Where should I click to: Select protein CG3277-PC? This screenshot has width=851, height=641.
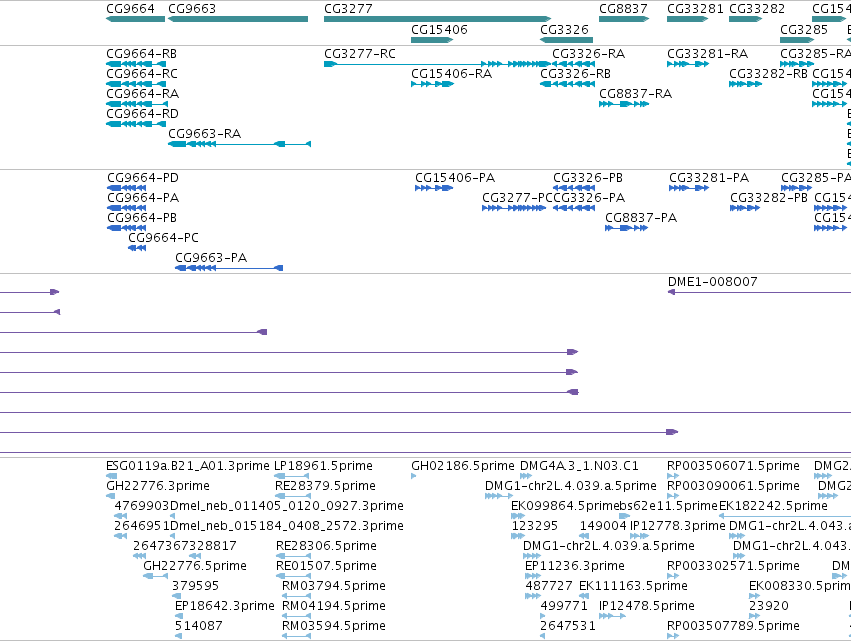(514, 208)
